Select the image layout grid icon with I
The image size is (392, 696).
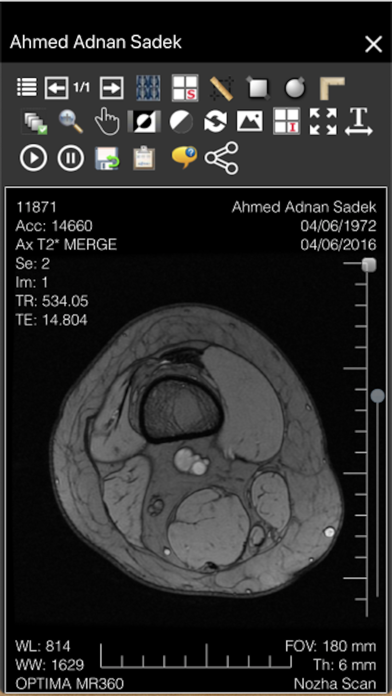pyautogui.click(x=287, y=122)
